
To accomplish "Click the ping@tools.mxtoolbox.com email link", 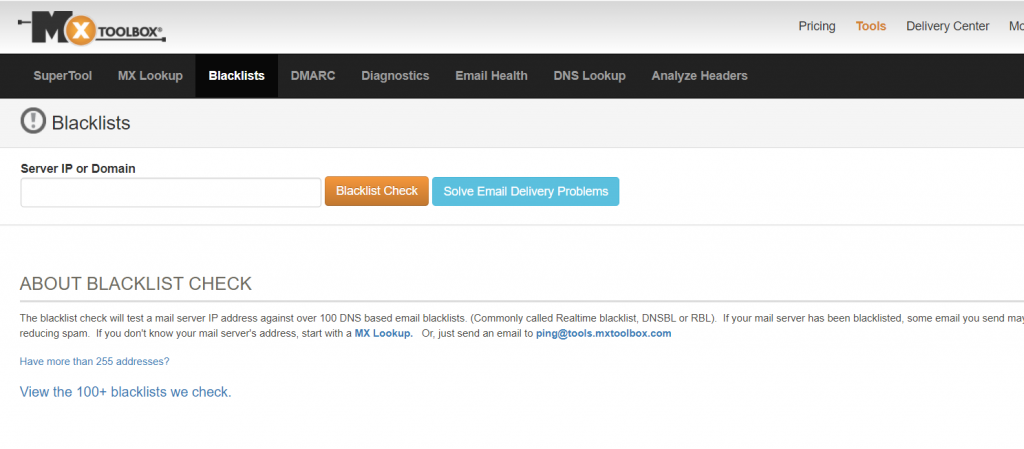I will pyautogui.click(x=603, y=333).
